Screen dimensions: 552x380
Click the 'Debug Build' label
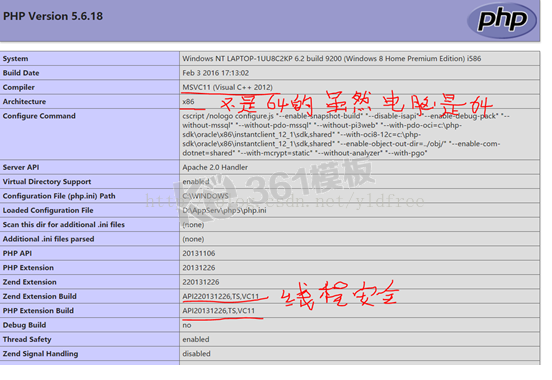[x=24, y=325]
